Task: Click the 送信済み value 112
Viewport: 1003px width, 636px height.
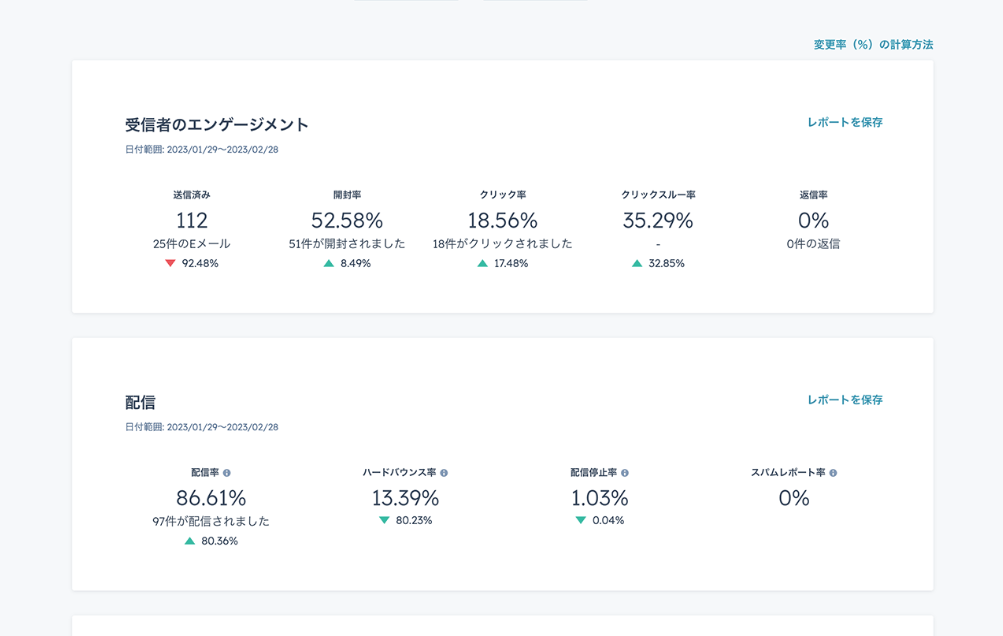Action: click(x=192, y=221)
